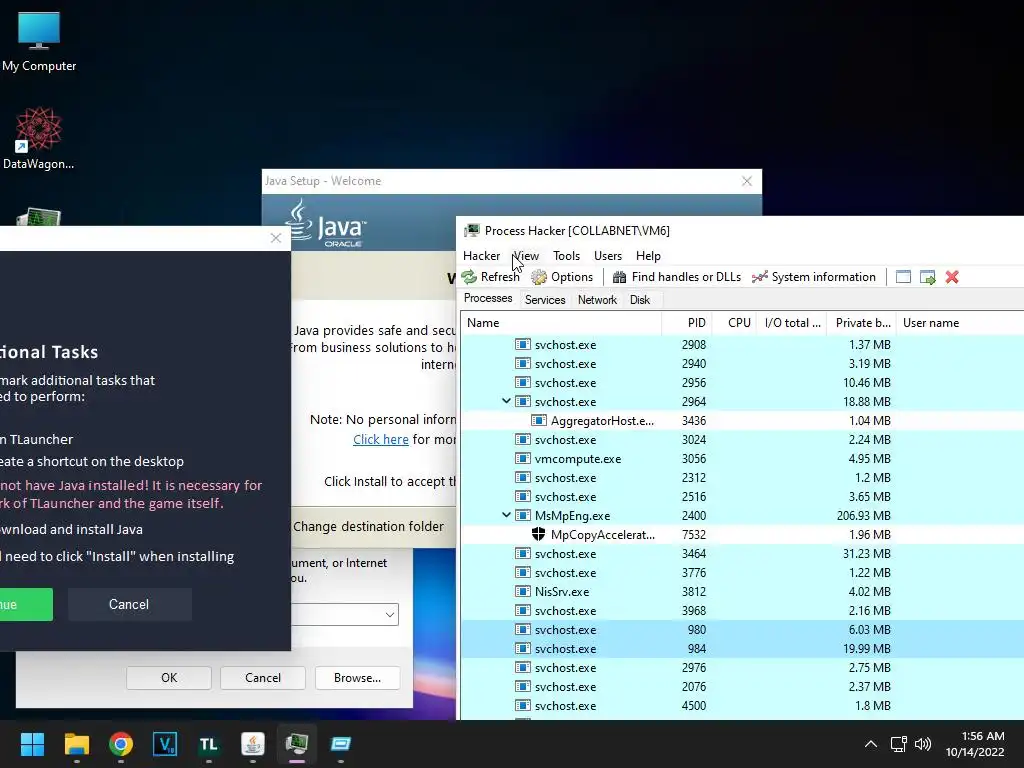Viewport: 1024px width, 768px height.
Task: Show hidden system tray icons
Action: pos(871,744)
